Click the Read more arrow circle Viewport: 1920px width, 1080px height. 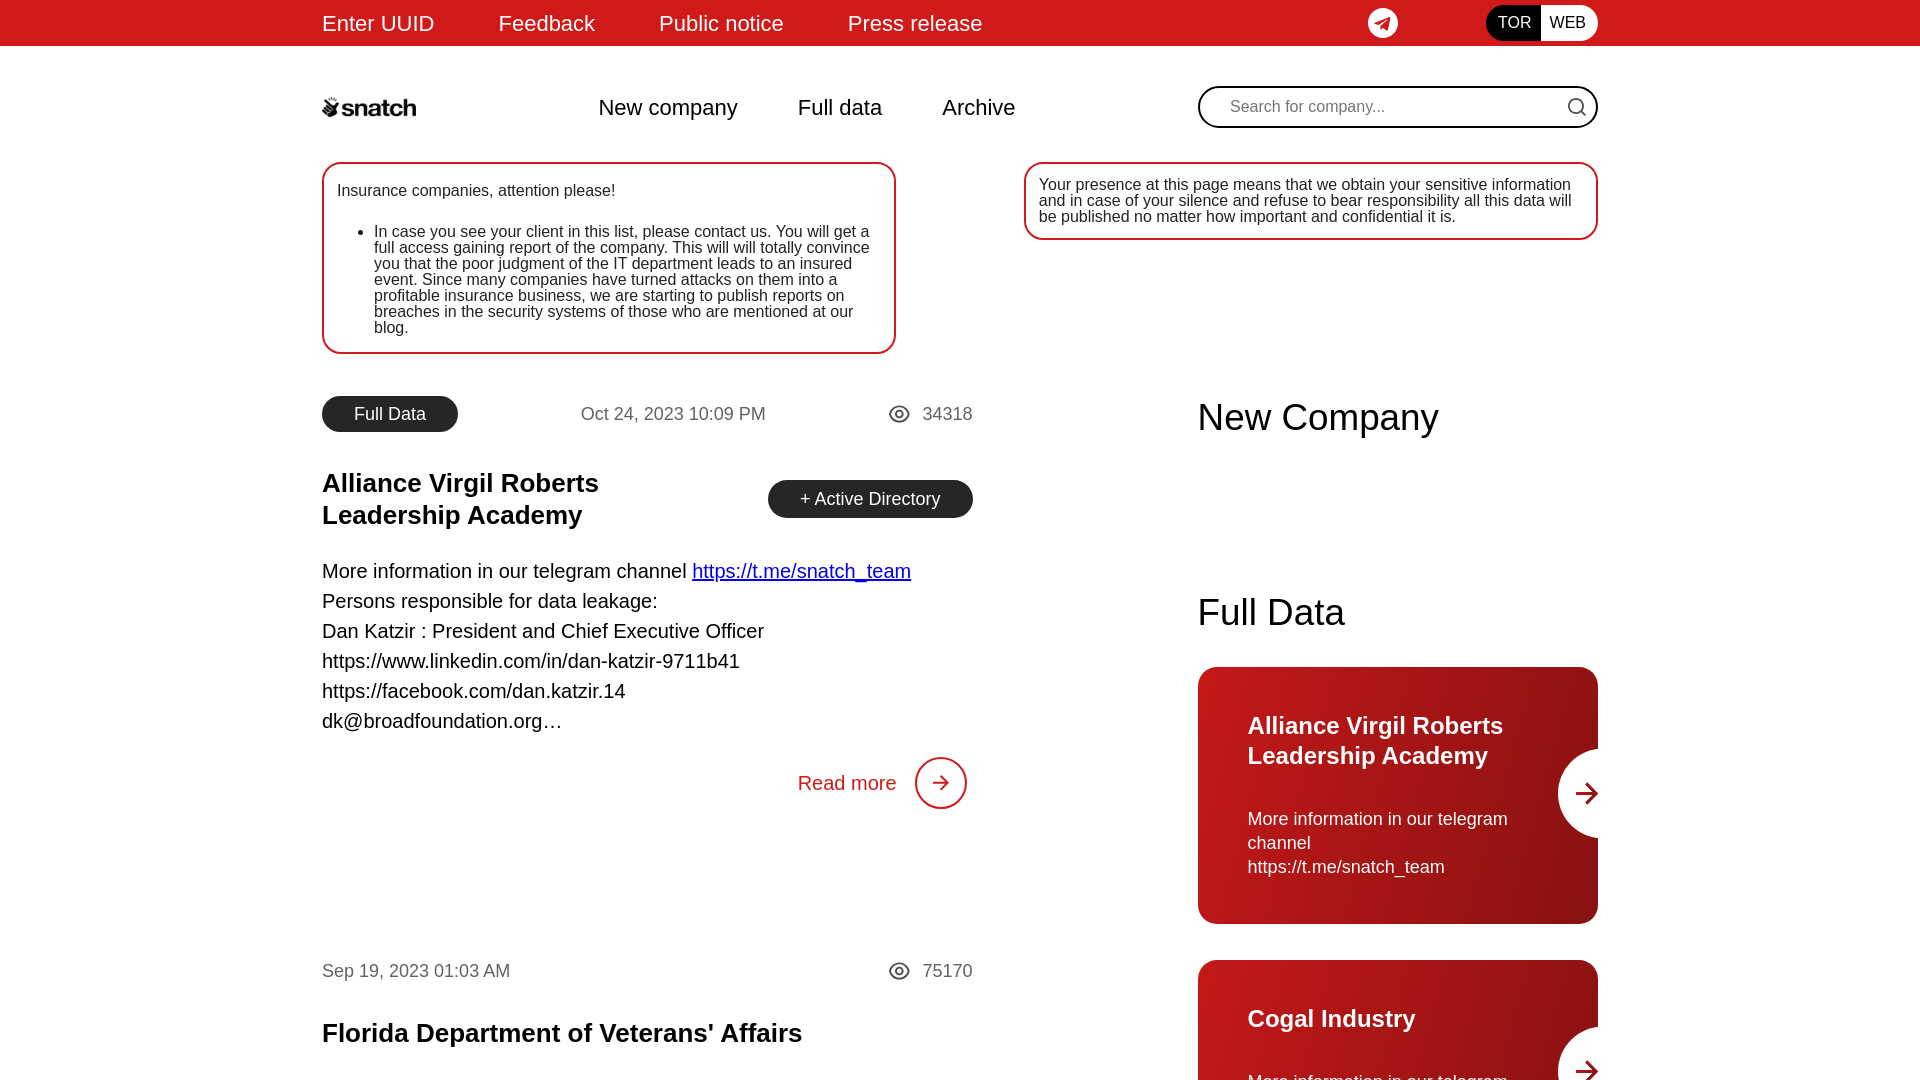click(x=940, y=783)
